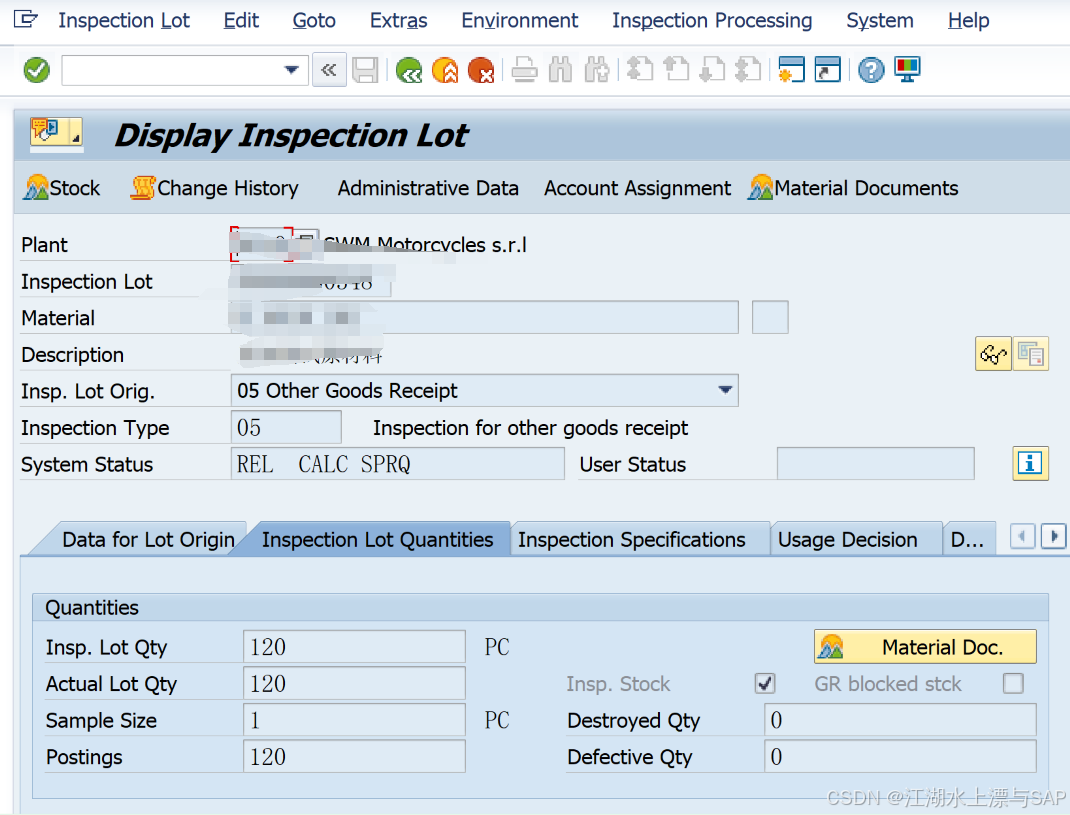
Task: Switch to the Inspection Specifications tab
Action: [x=631, y=539]
